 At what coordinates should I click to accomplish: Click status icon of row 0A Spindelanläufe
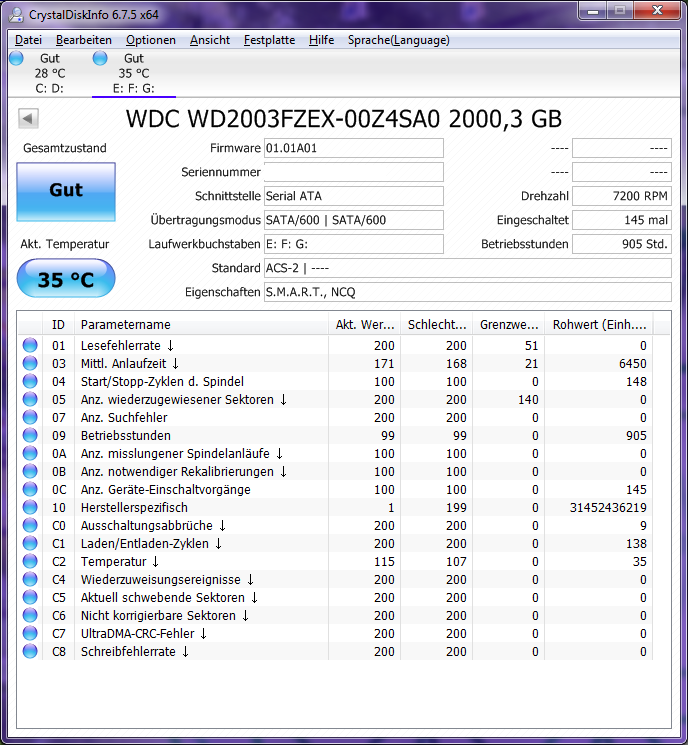(x=30, y=453)
